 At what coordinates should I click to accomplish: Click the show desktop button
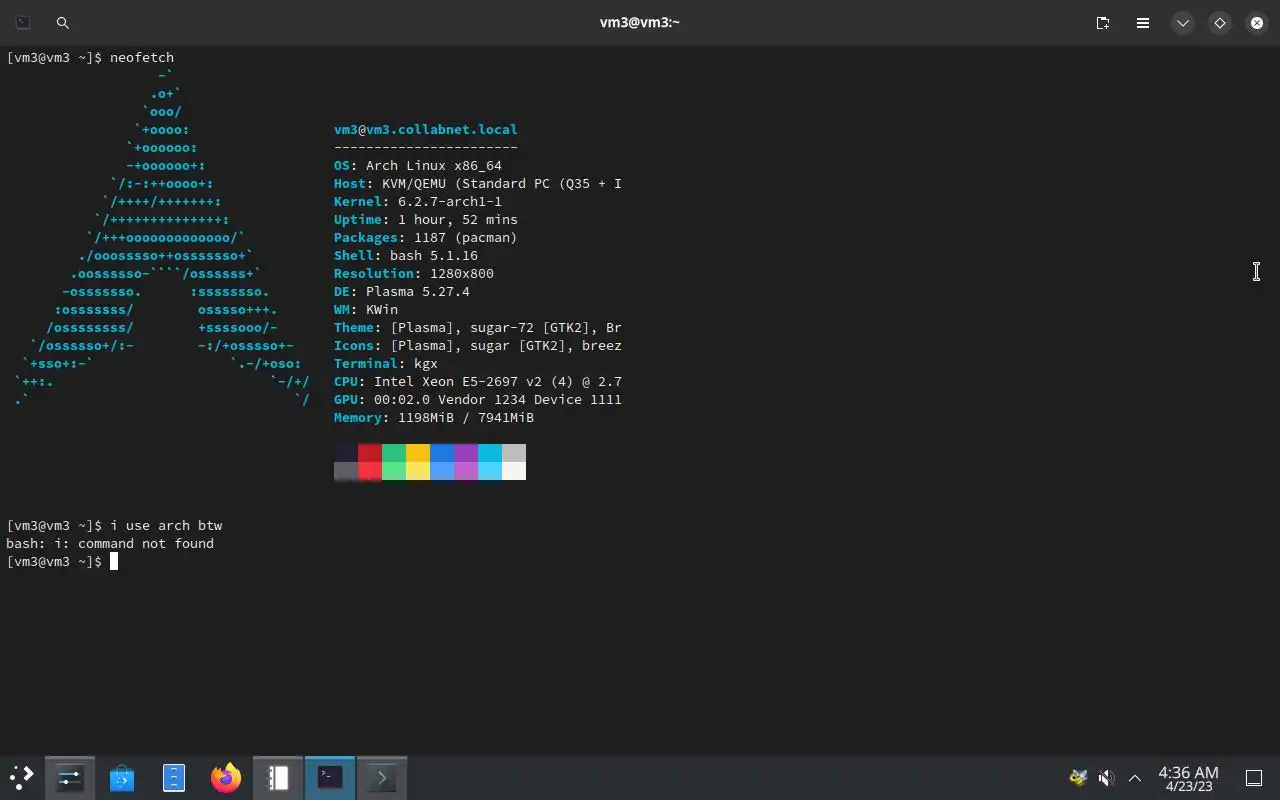point(1253,777)
